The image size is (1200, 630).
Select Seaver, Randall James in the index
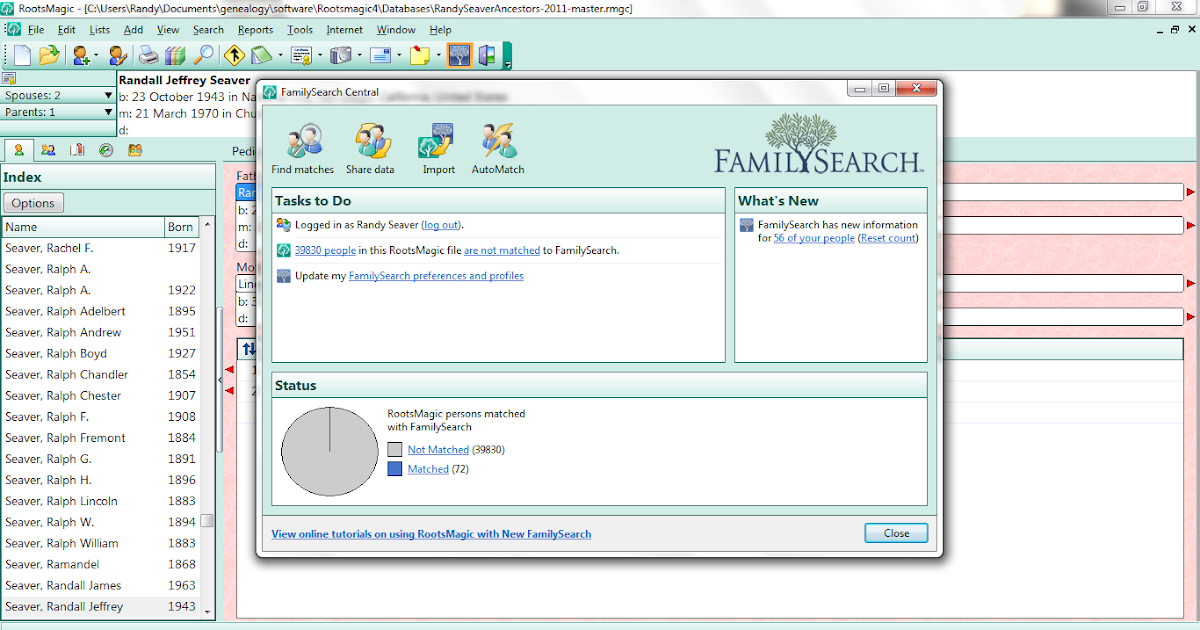(100, 585)
